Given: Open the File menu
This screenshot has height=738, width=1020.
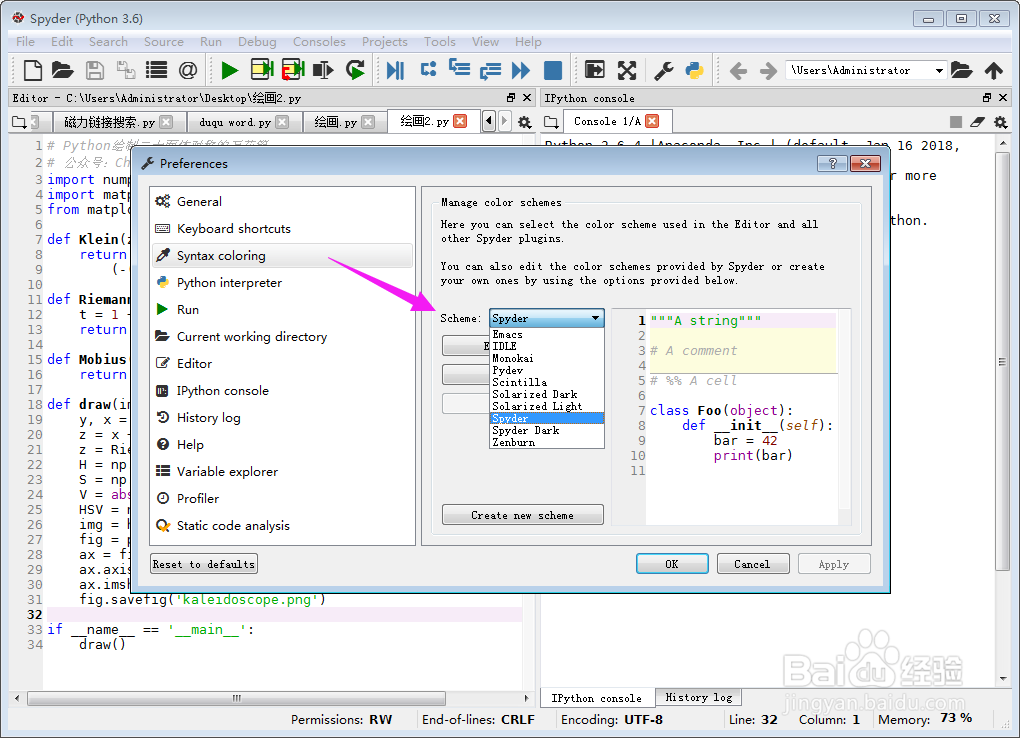Looking at the screenshot, I should [x=25, y=42].
